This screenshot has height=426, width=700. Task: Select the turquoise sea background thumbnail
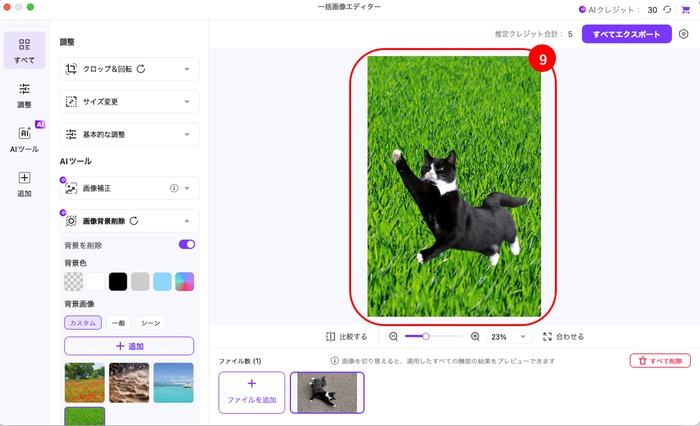coord(174,383)
